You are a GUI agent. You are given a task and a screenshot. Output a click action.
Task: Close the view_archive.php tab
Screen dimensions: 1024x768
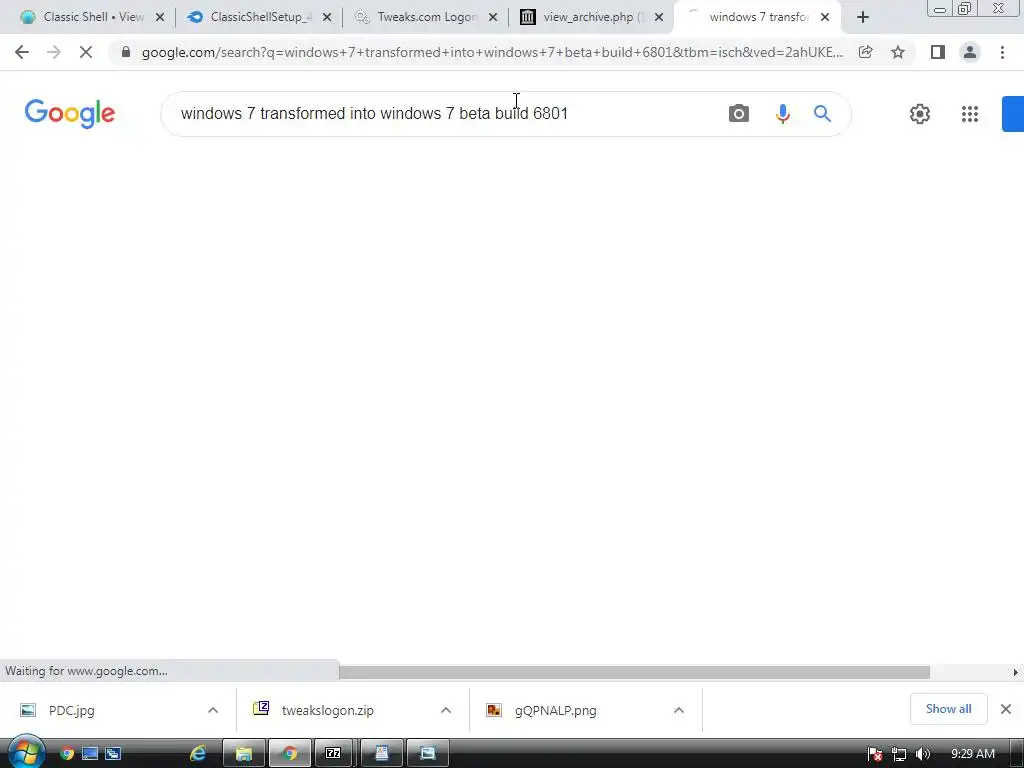[659, 17]
